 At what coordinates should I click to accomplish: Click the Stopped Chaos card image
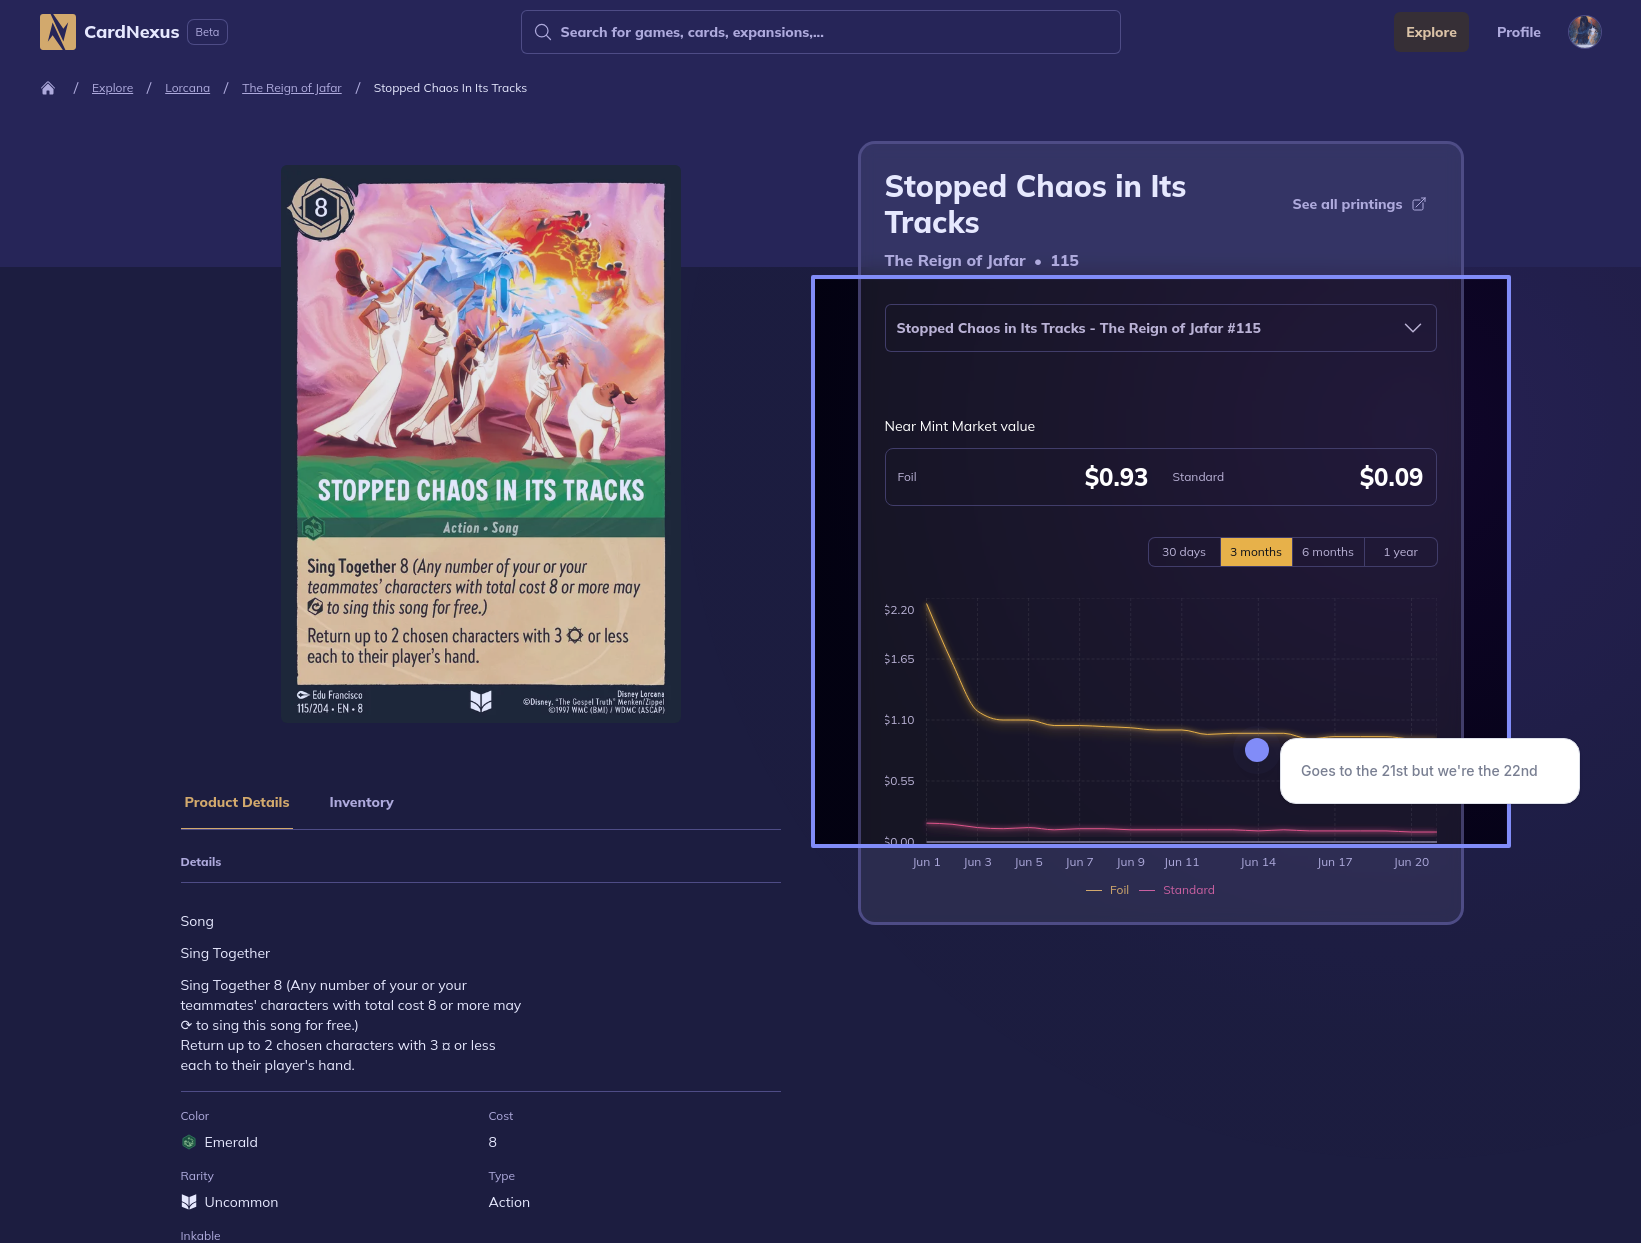click(481, 444)
